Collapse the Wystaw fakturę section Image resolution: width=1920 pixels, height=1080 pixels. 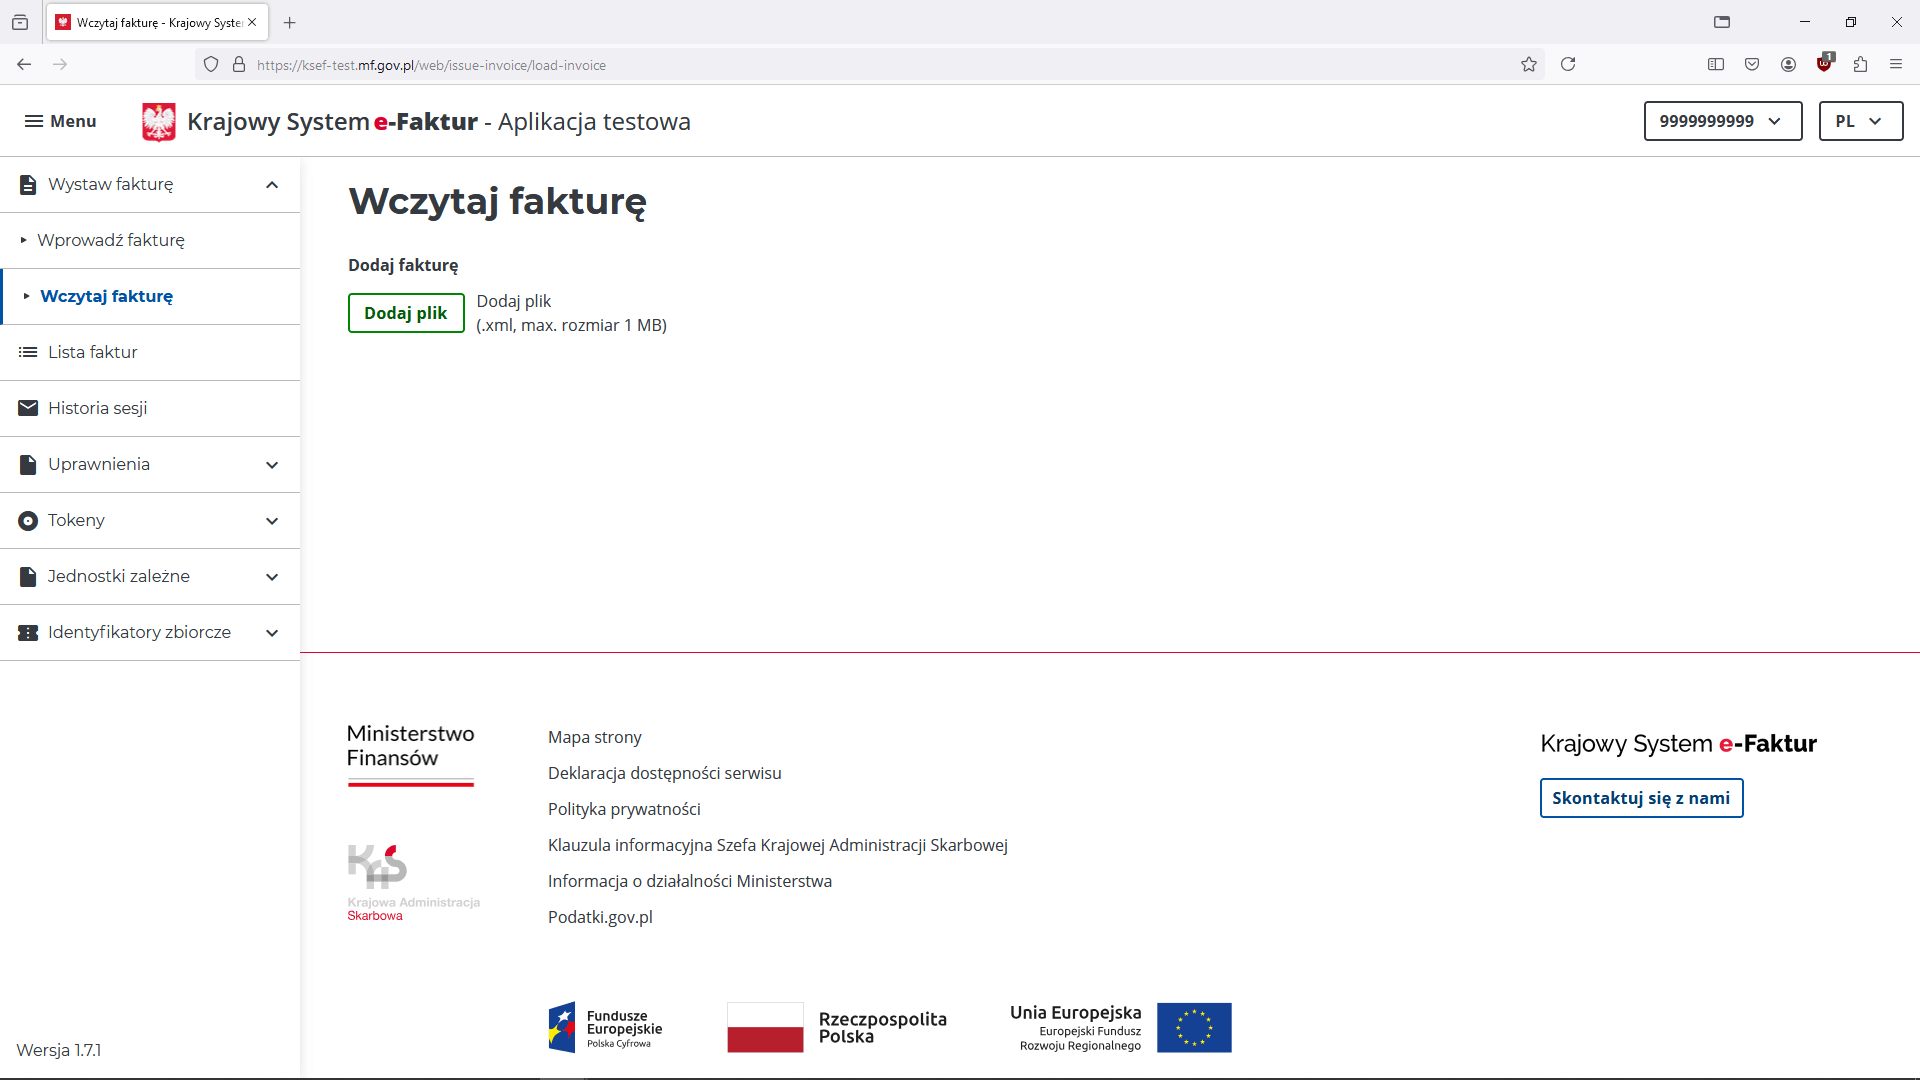click(x=272, y=185)
